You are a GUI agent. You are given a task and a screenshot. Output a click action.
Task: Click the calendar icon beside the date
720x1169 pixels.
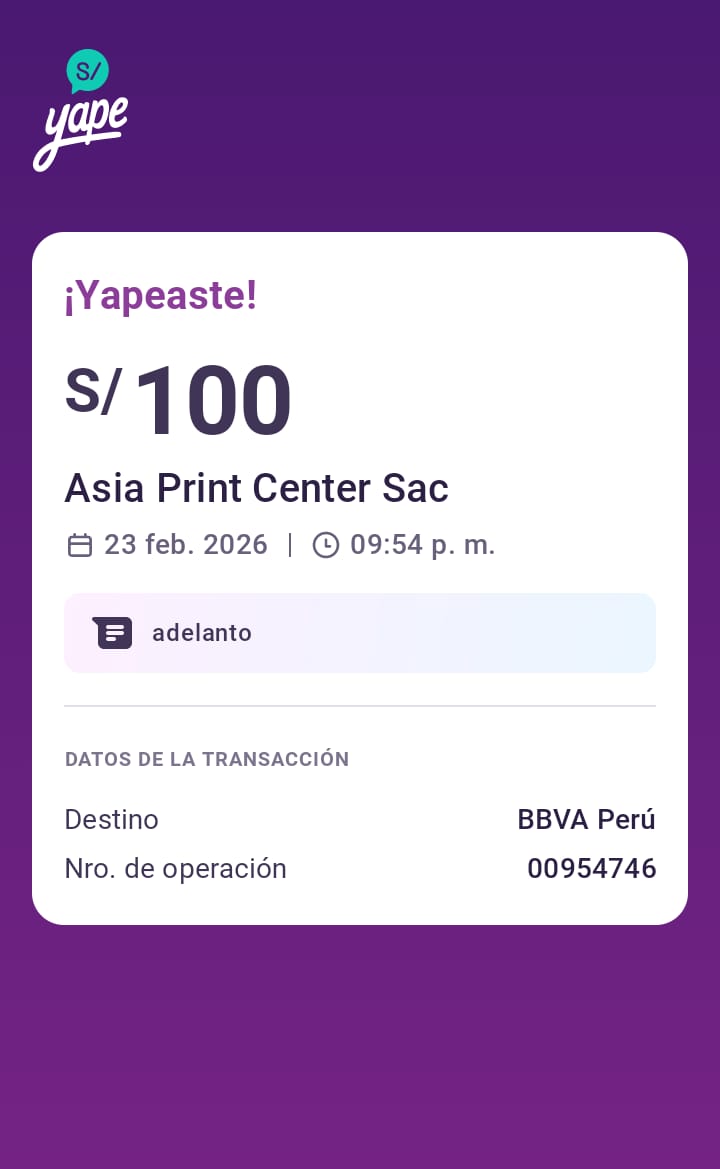point(80,545)
